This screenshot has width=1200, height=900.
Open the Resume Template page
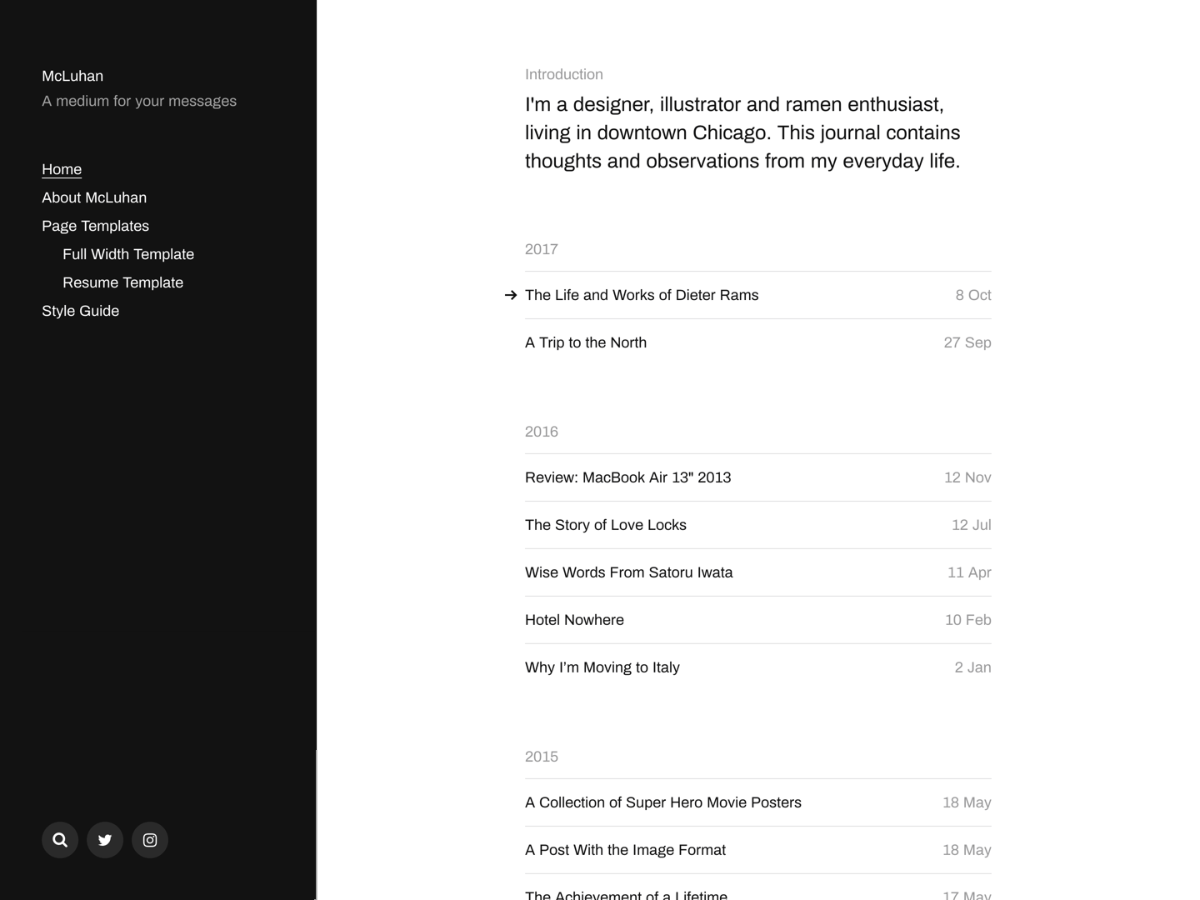pos(123,282)
